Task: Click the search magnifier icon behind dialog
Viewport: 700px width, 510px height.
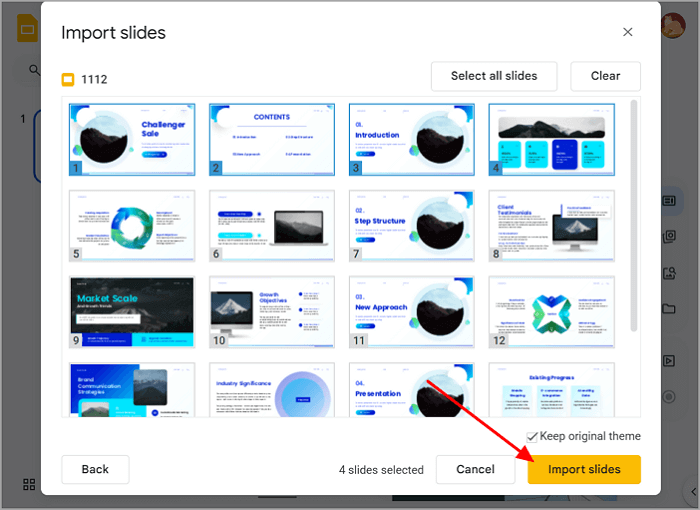Action: point(34,70)
